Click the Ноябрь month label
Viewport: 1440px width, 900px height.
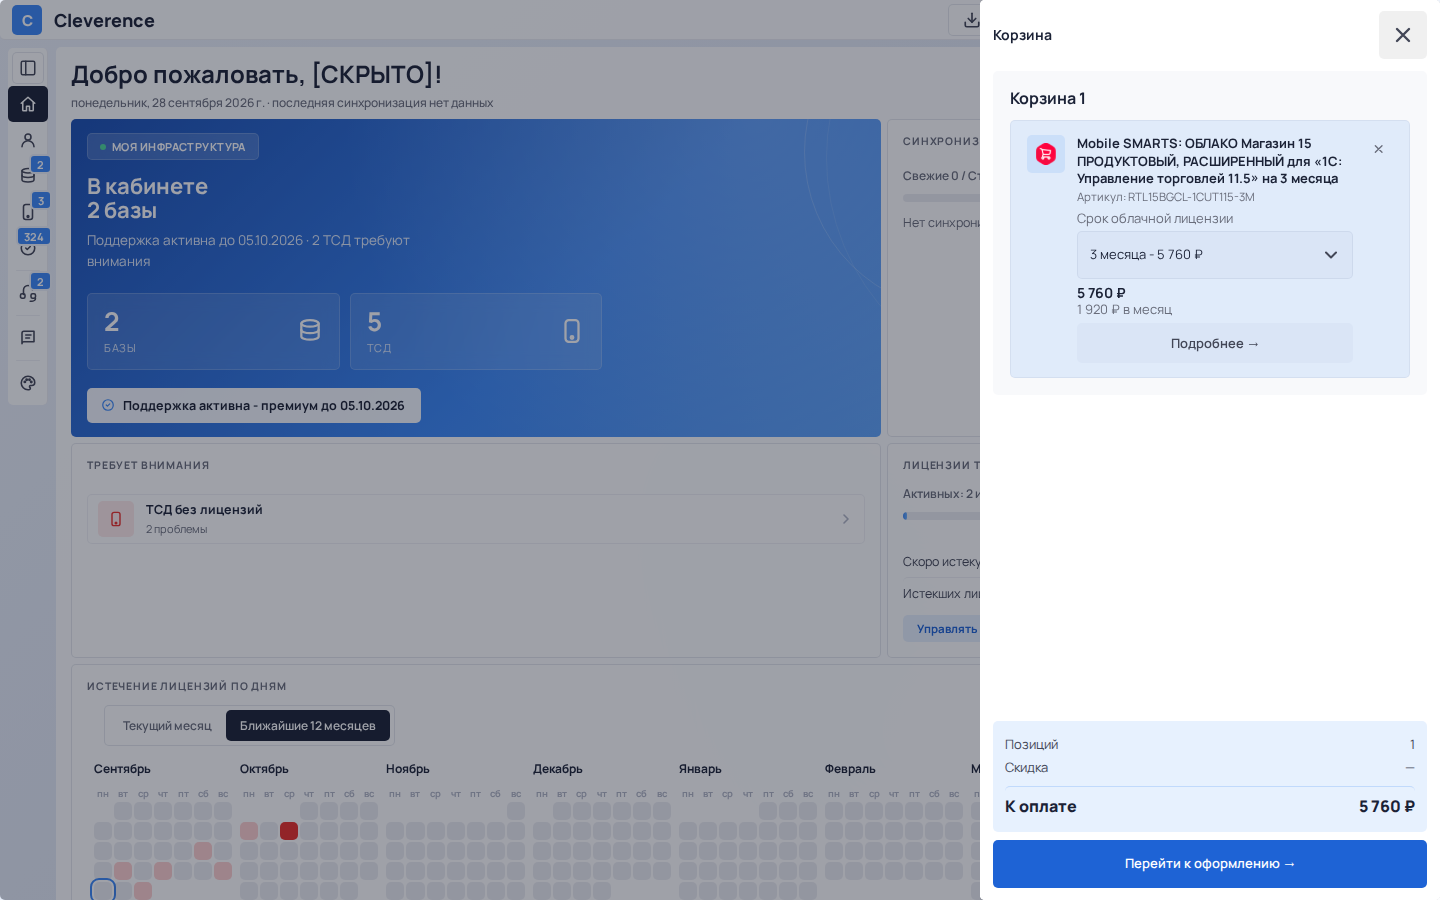[x=408, y=769]
